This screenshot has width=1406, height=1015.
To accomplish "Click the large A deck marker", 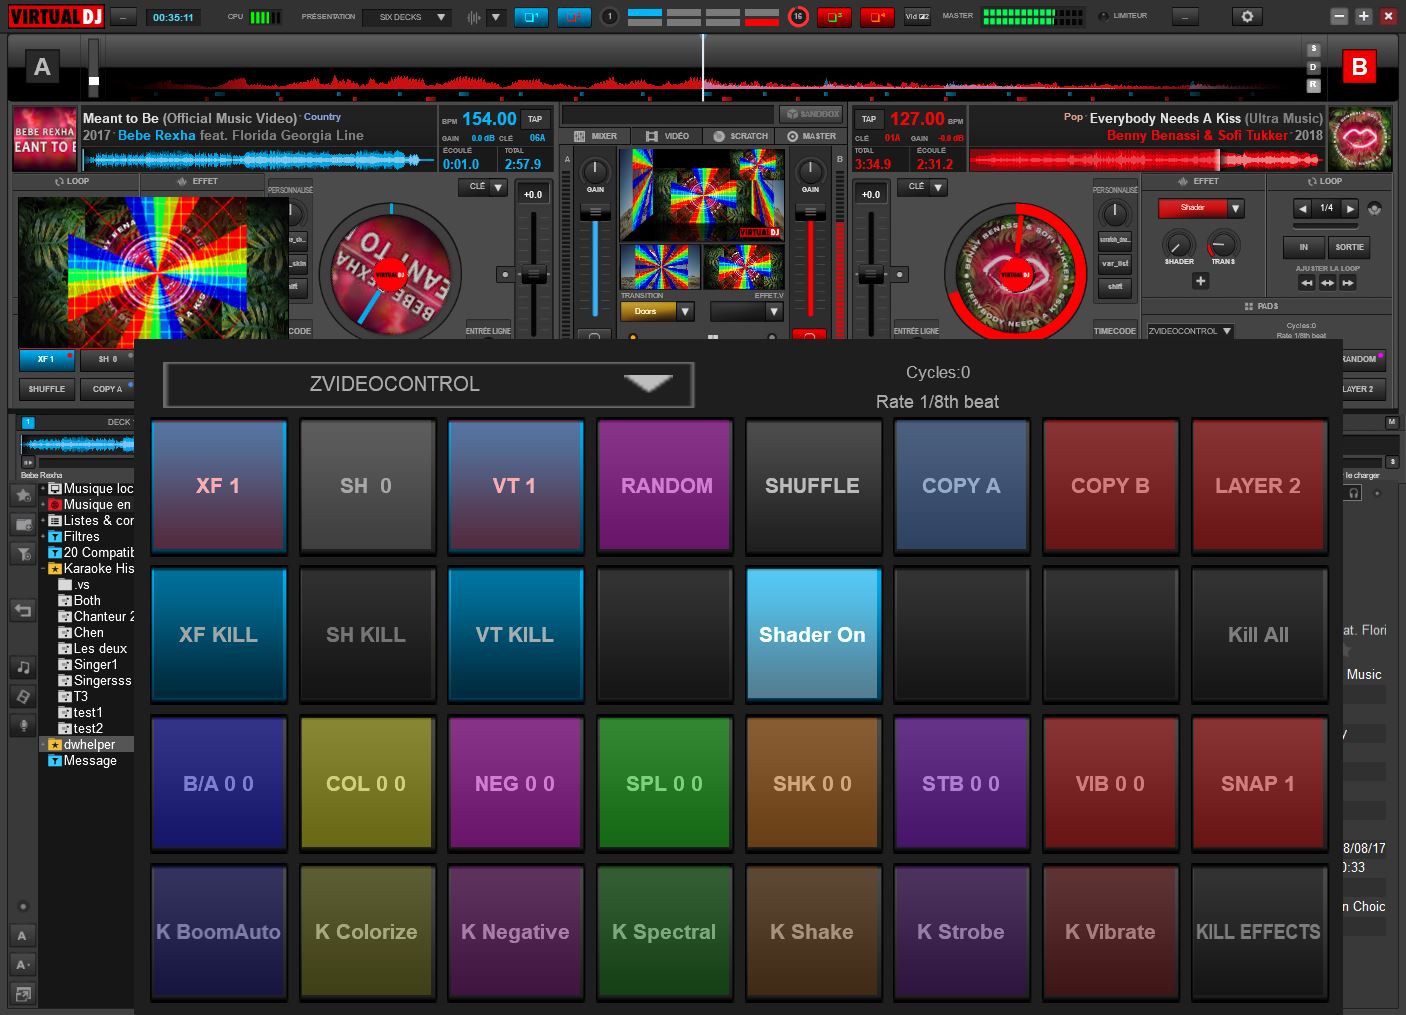I will coord(42,67).
